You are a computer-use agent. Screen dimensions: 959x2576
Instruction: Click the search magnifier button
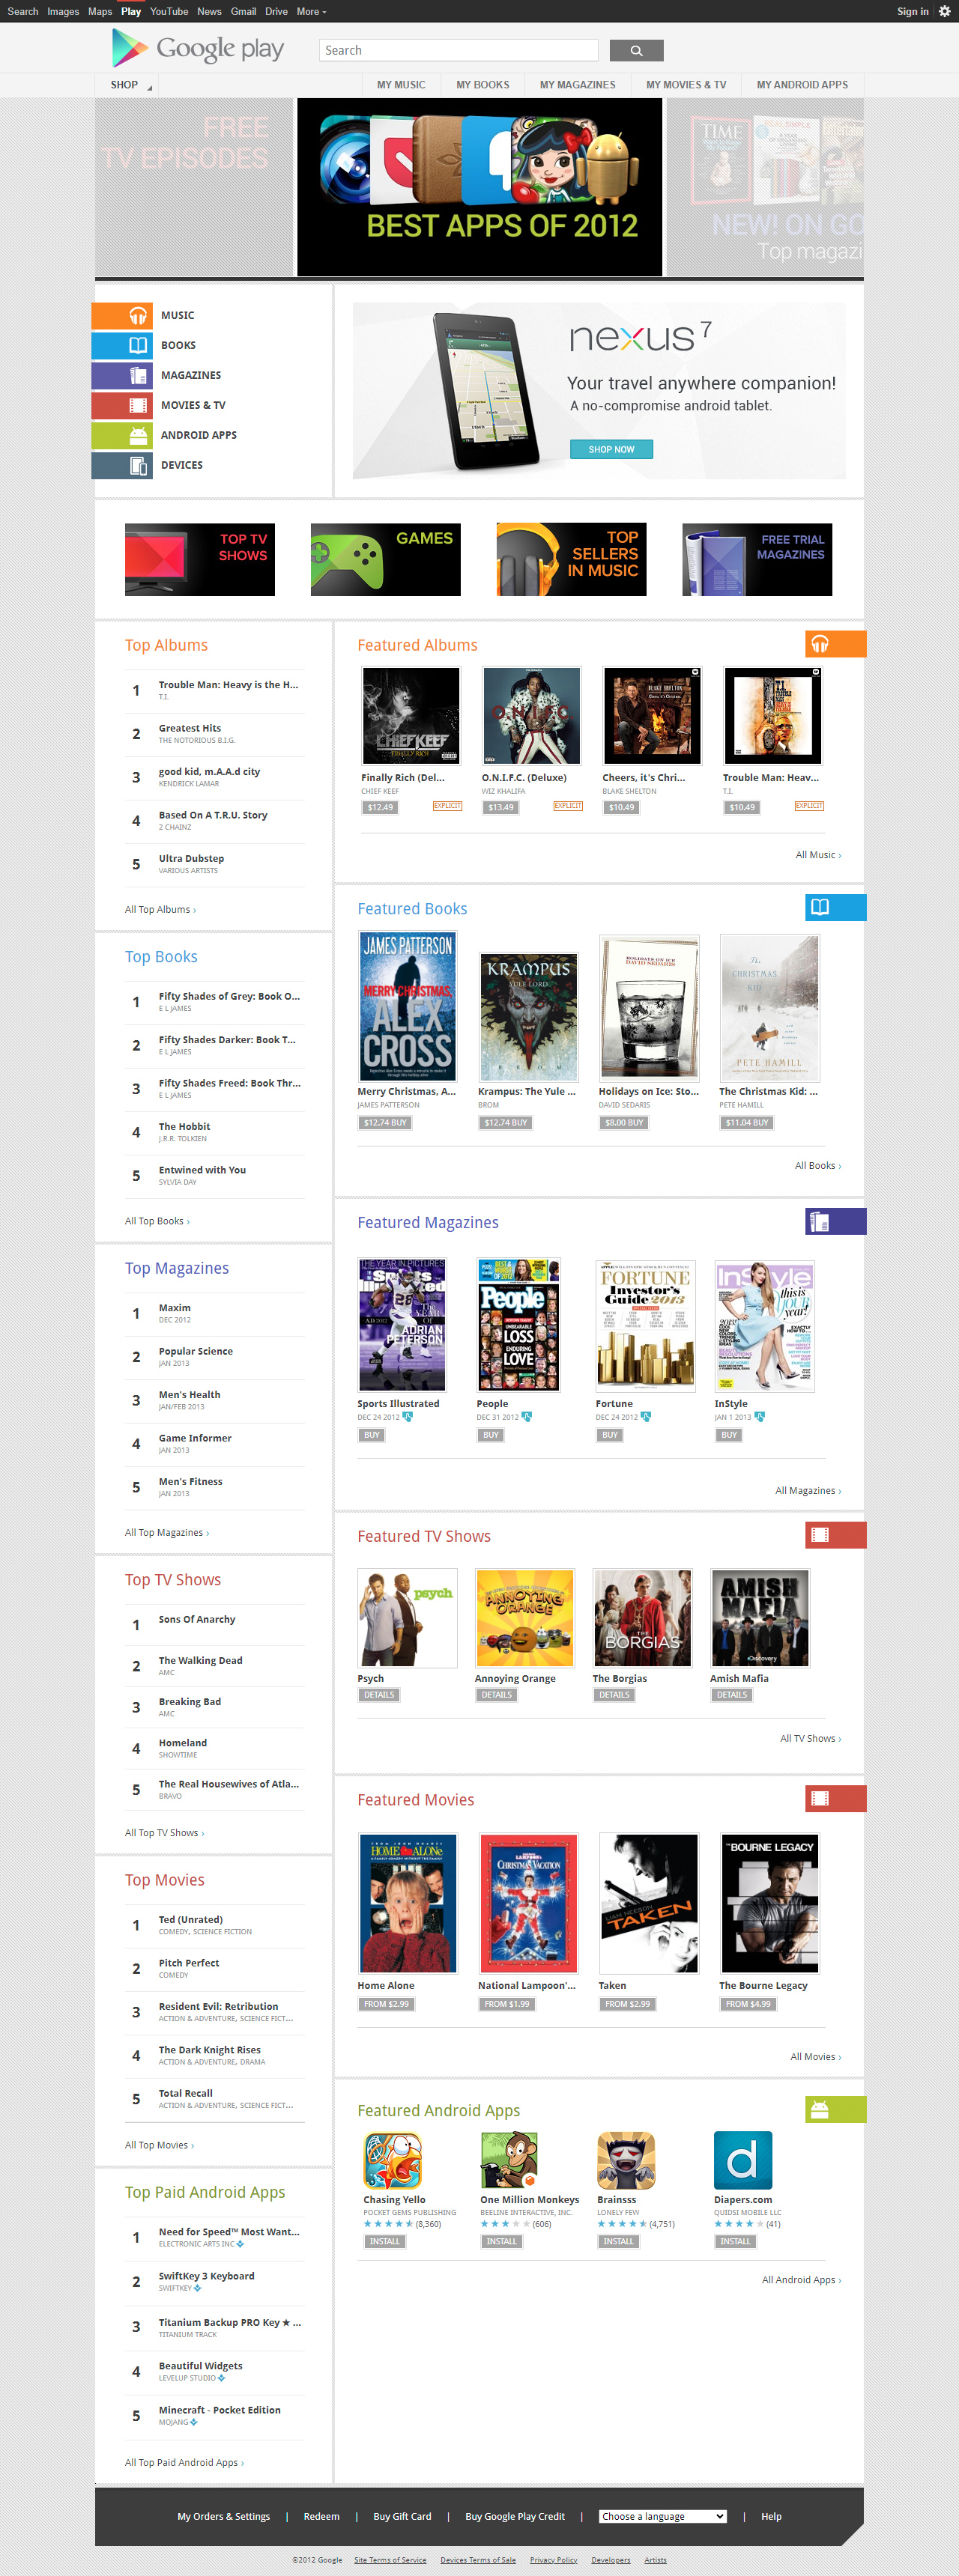(636, 50)
